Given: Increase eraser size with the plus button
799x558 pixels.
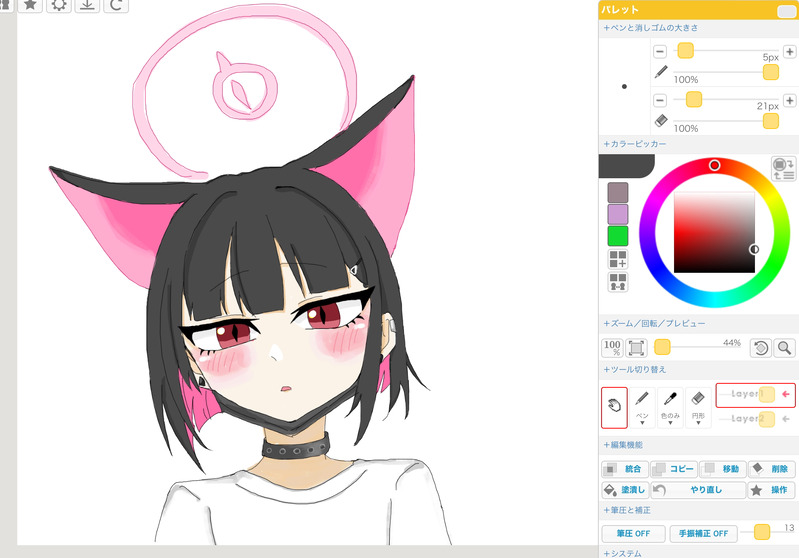Looking at the screenshot, I should 789,100.
